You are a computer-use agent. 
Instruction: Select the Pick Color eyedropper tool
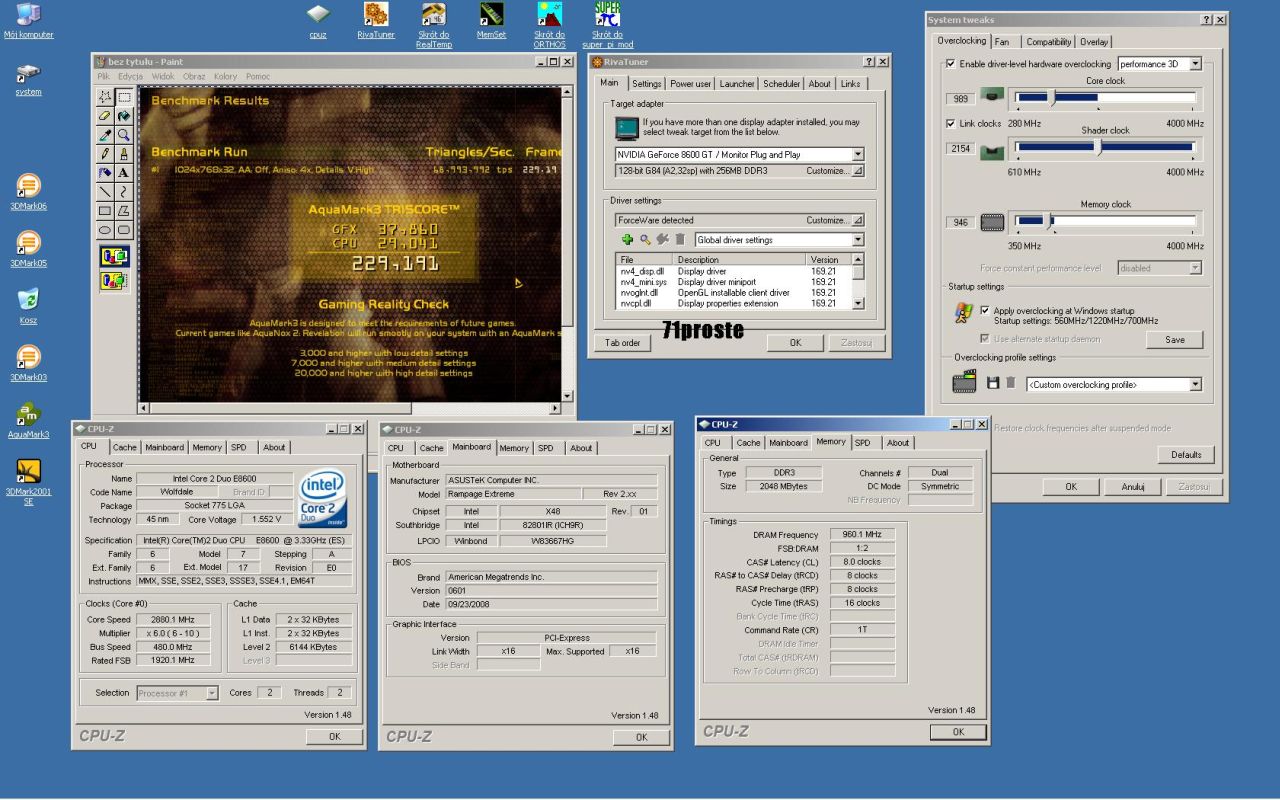point(104,135)
